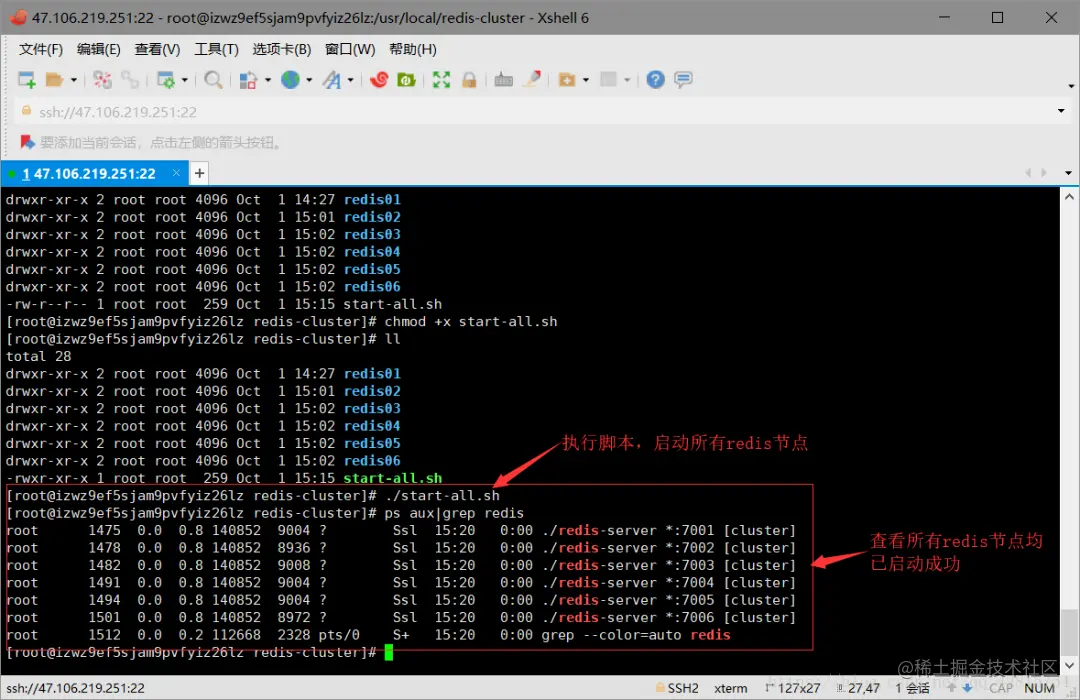1080x700 pixels.
Task: Click the CAP indicator in status bar
Action: click(1001, 688)
